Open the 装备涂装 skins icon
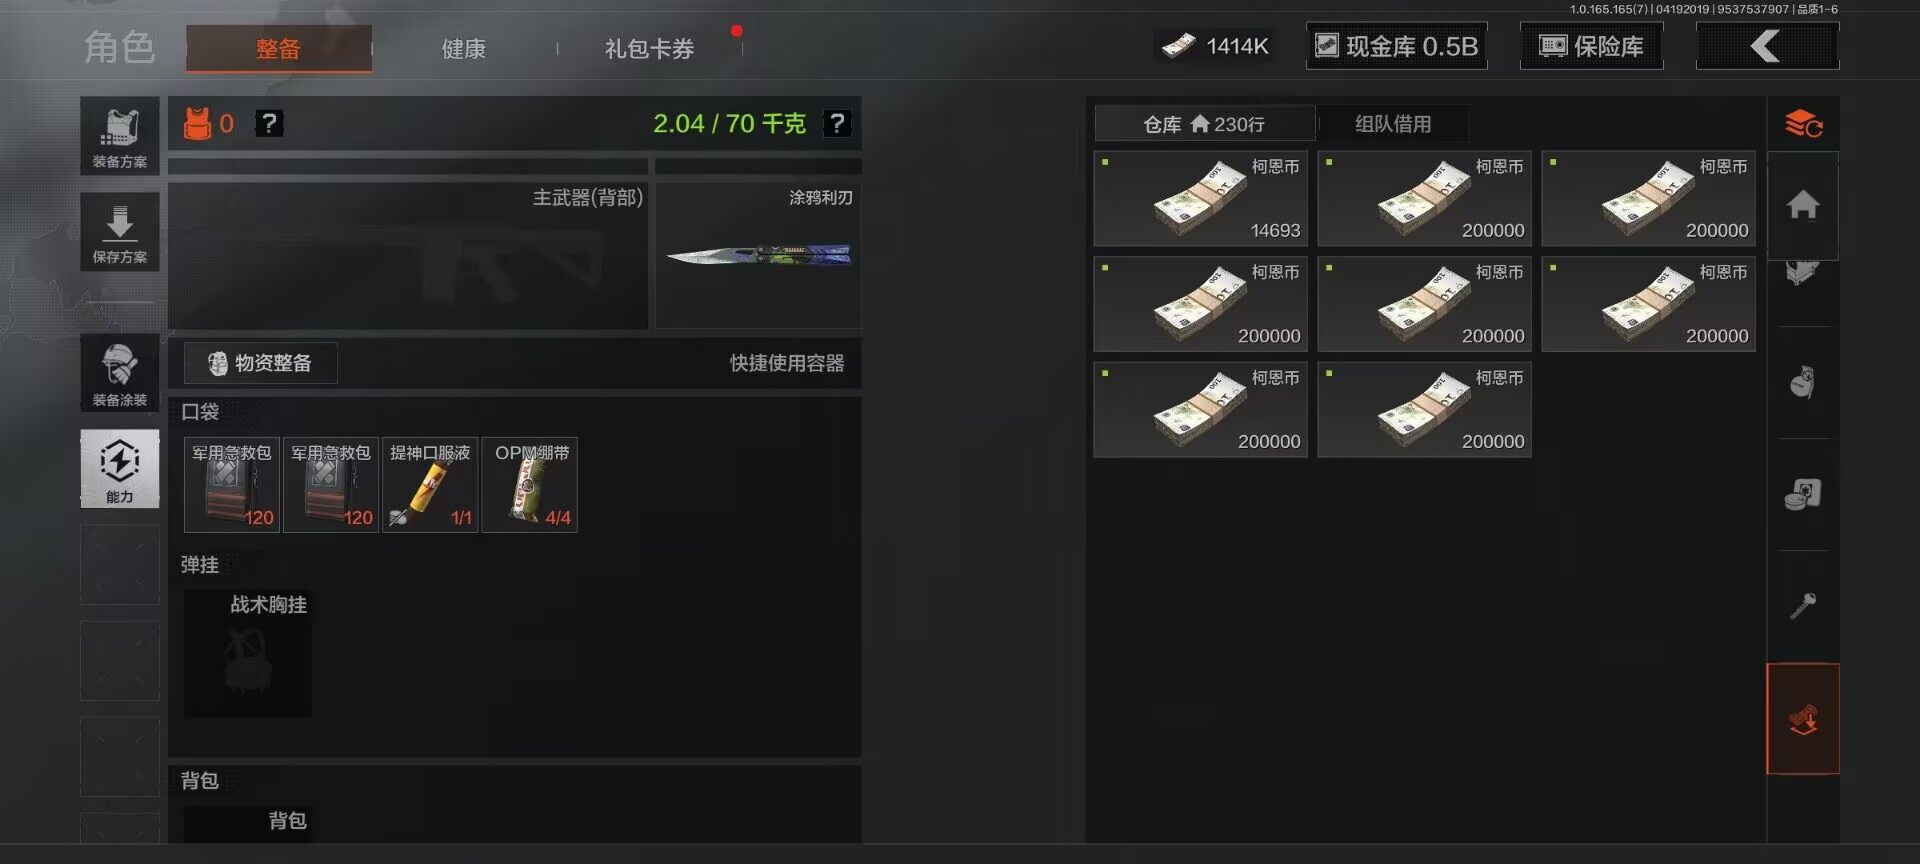1920x864 pixels. point(120,373)
